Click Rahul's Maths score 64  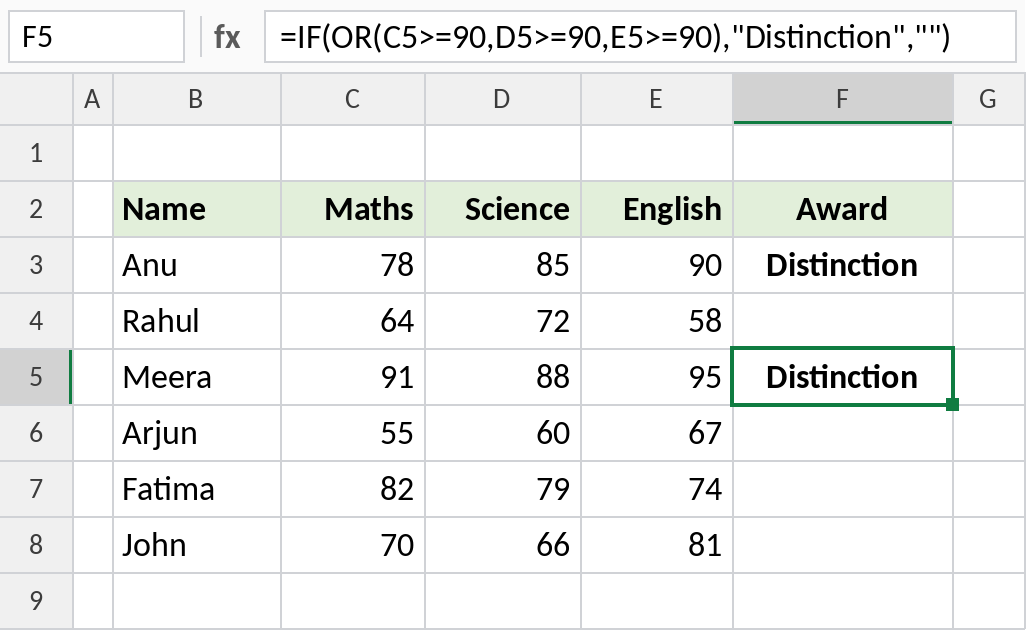pyautogui.click(x=353, y=321)
